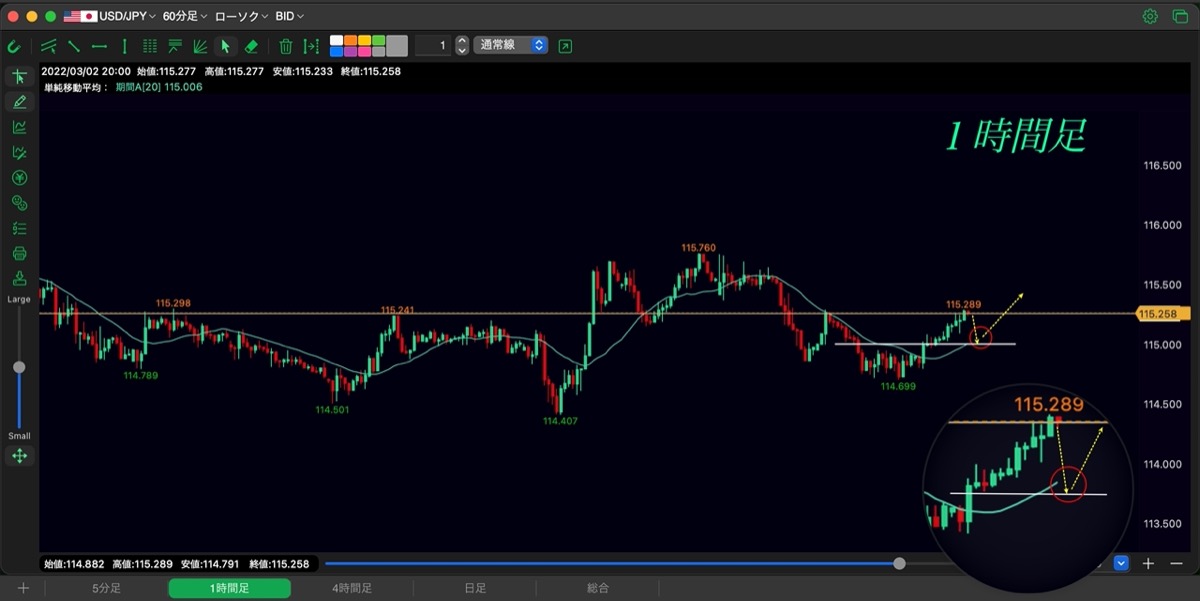Image resolution: width=1200 pixels, height=601 pixels.
Task: Select the fan lines drawing tool
Action: click(200, 46)
